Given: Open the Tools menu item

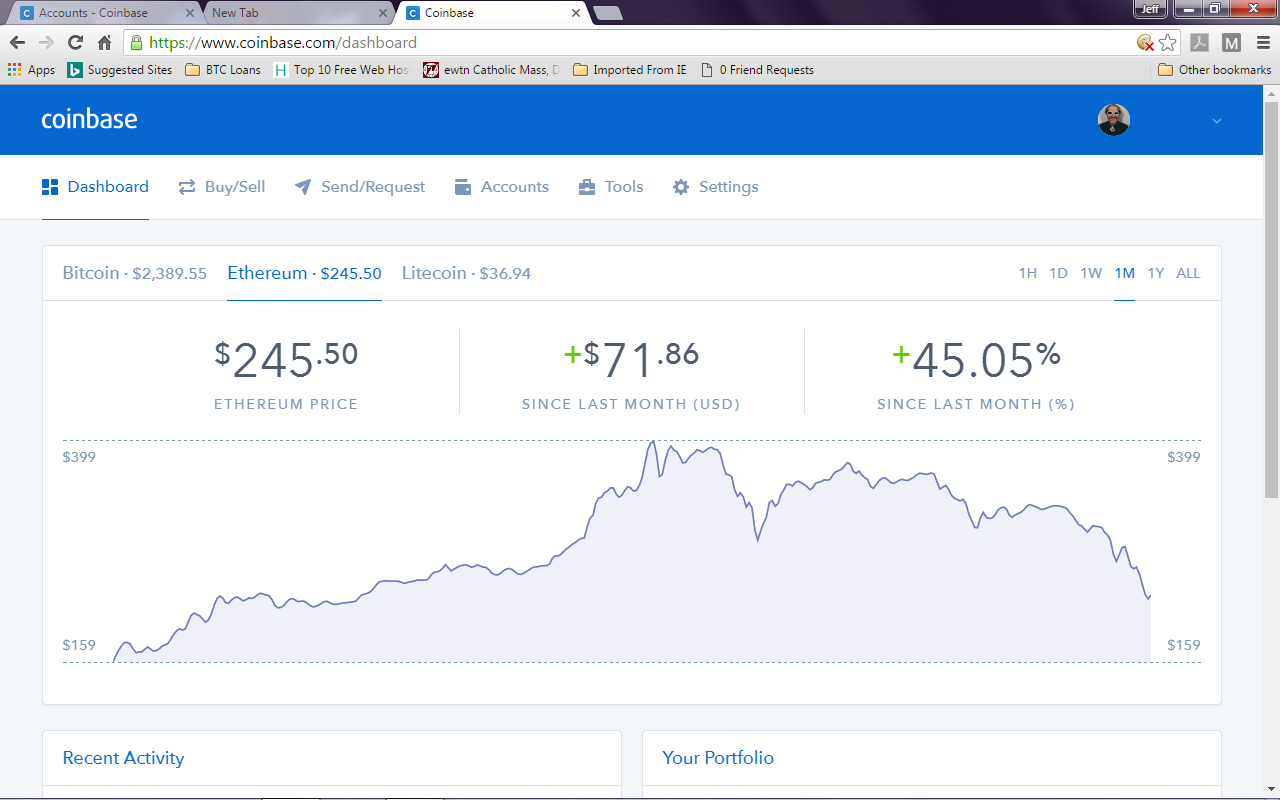Looking at the screenshot, I should point(611,187).
